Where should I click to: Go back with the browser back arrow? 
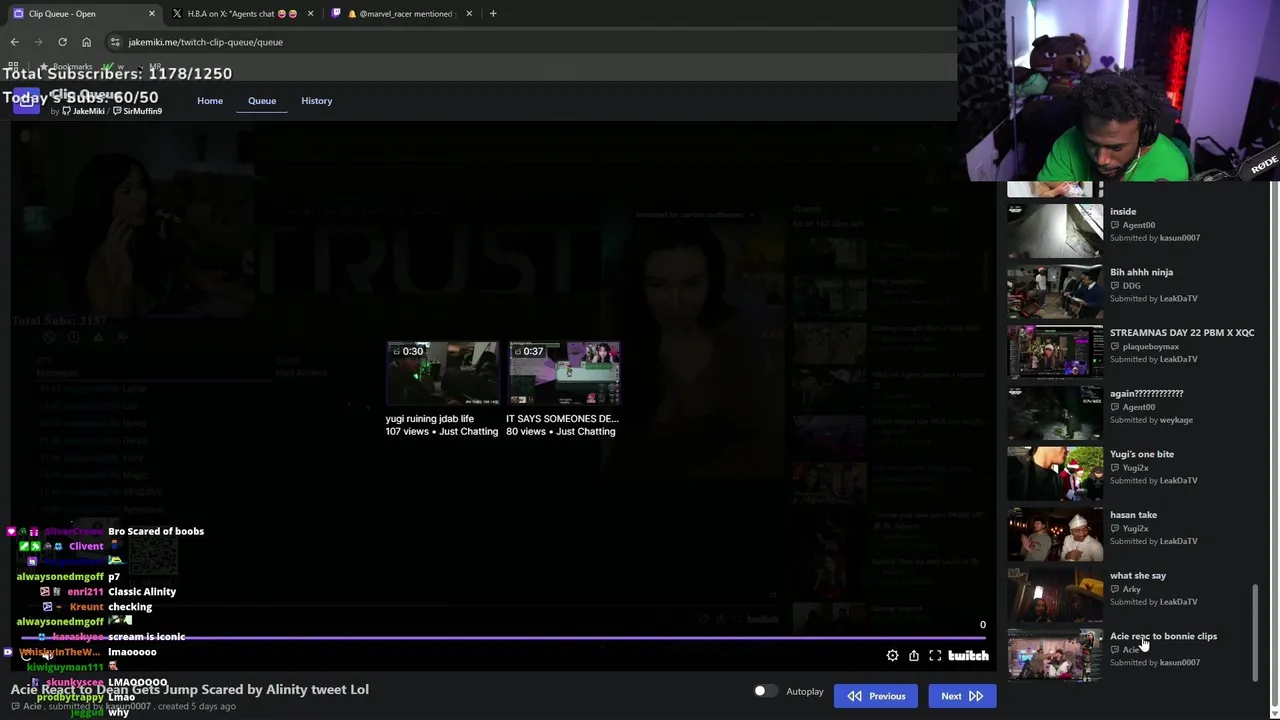(x=14, y=42)
